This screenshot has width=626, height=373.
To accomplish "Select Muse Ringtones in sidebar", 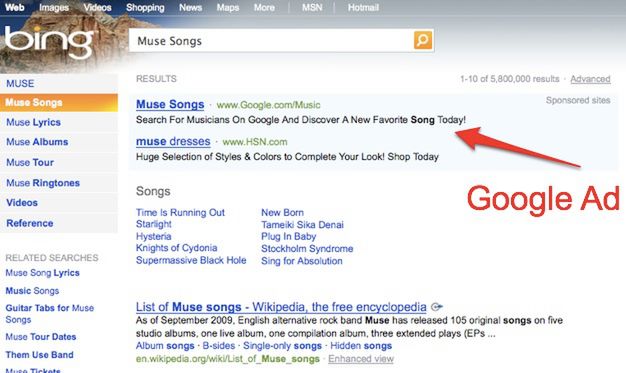I will coord(43,183).
